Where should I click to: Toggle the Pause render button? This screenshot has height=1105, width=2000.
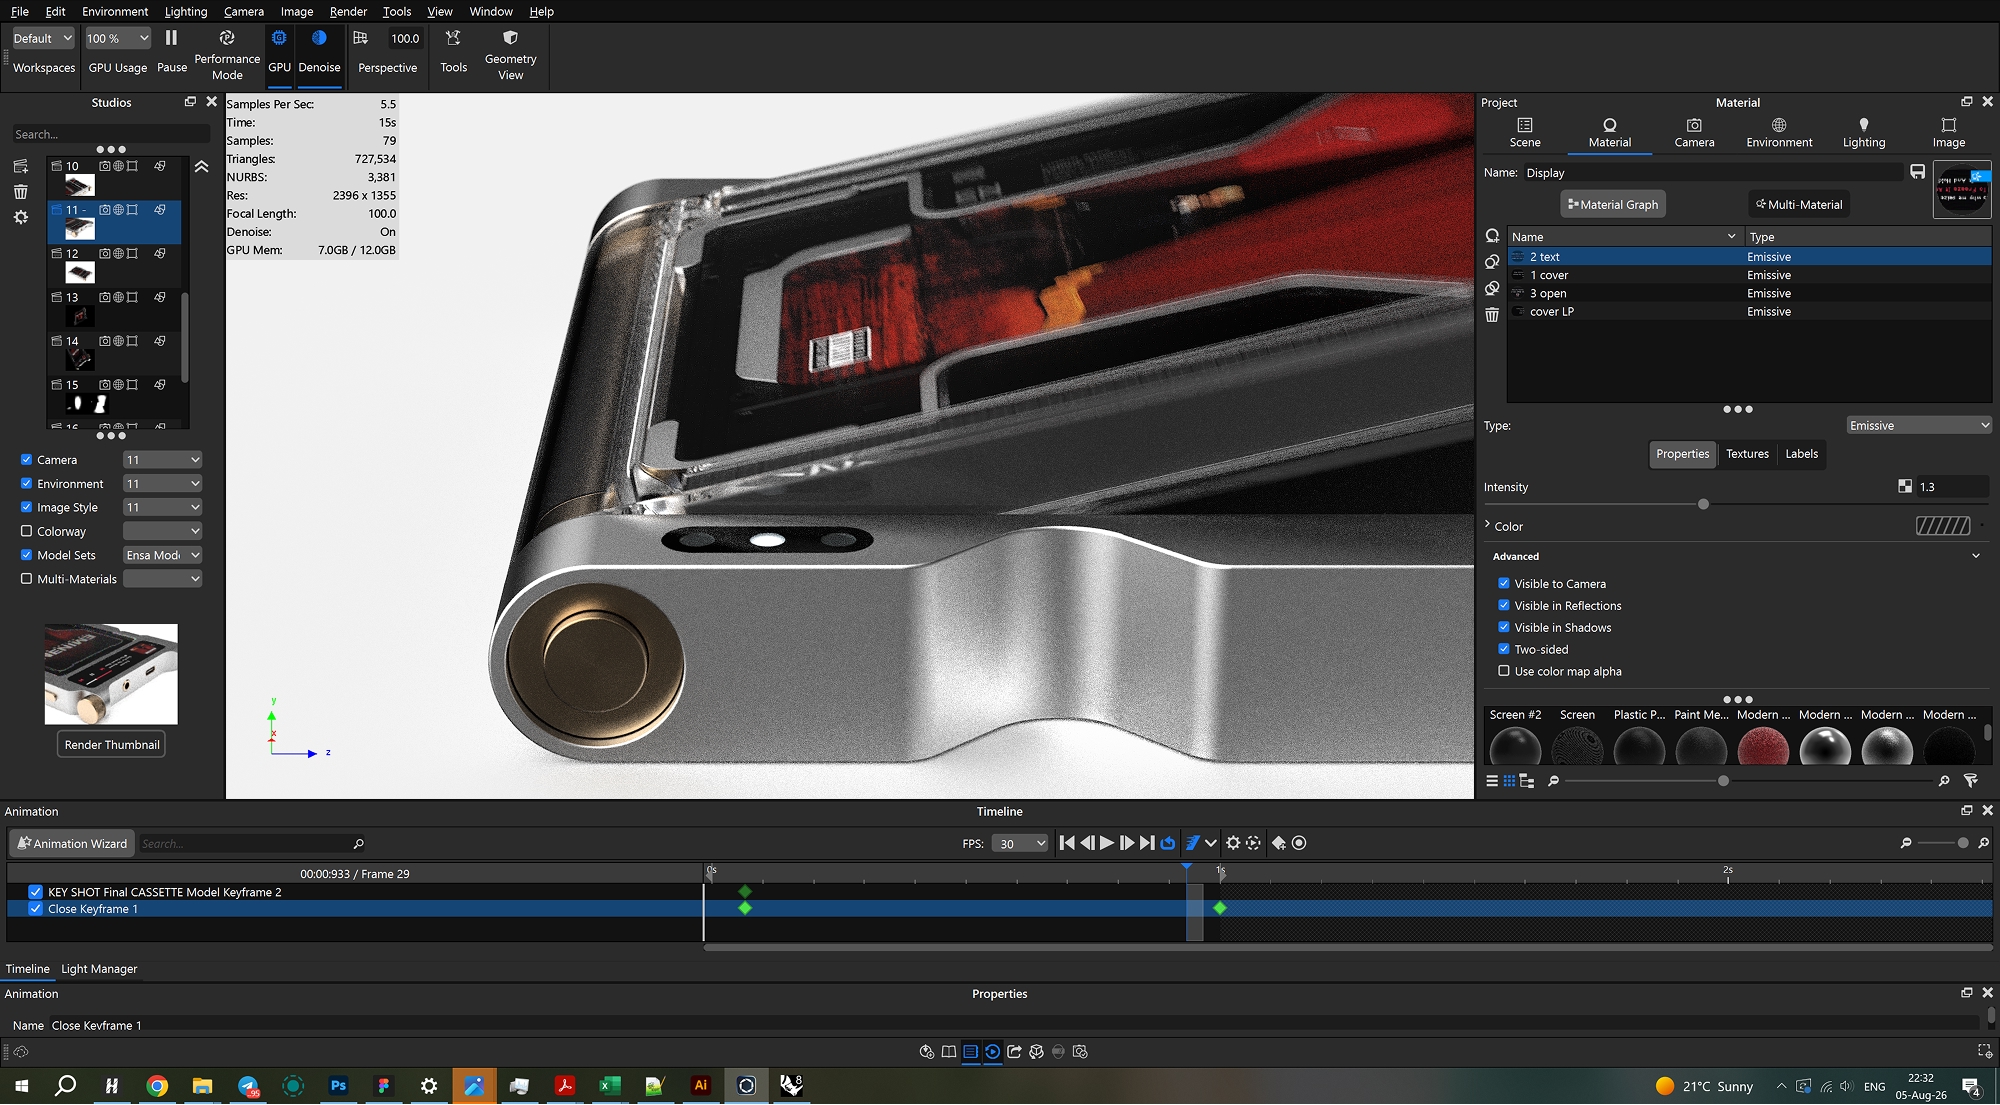pos(172,51)
